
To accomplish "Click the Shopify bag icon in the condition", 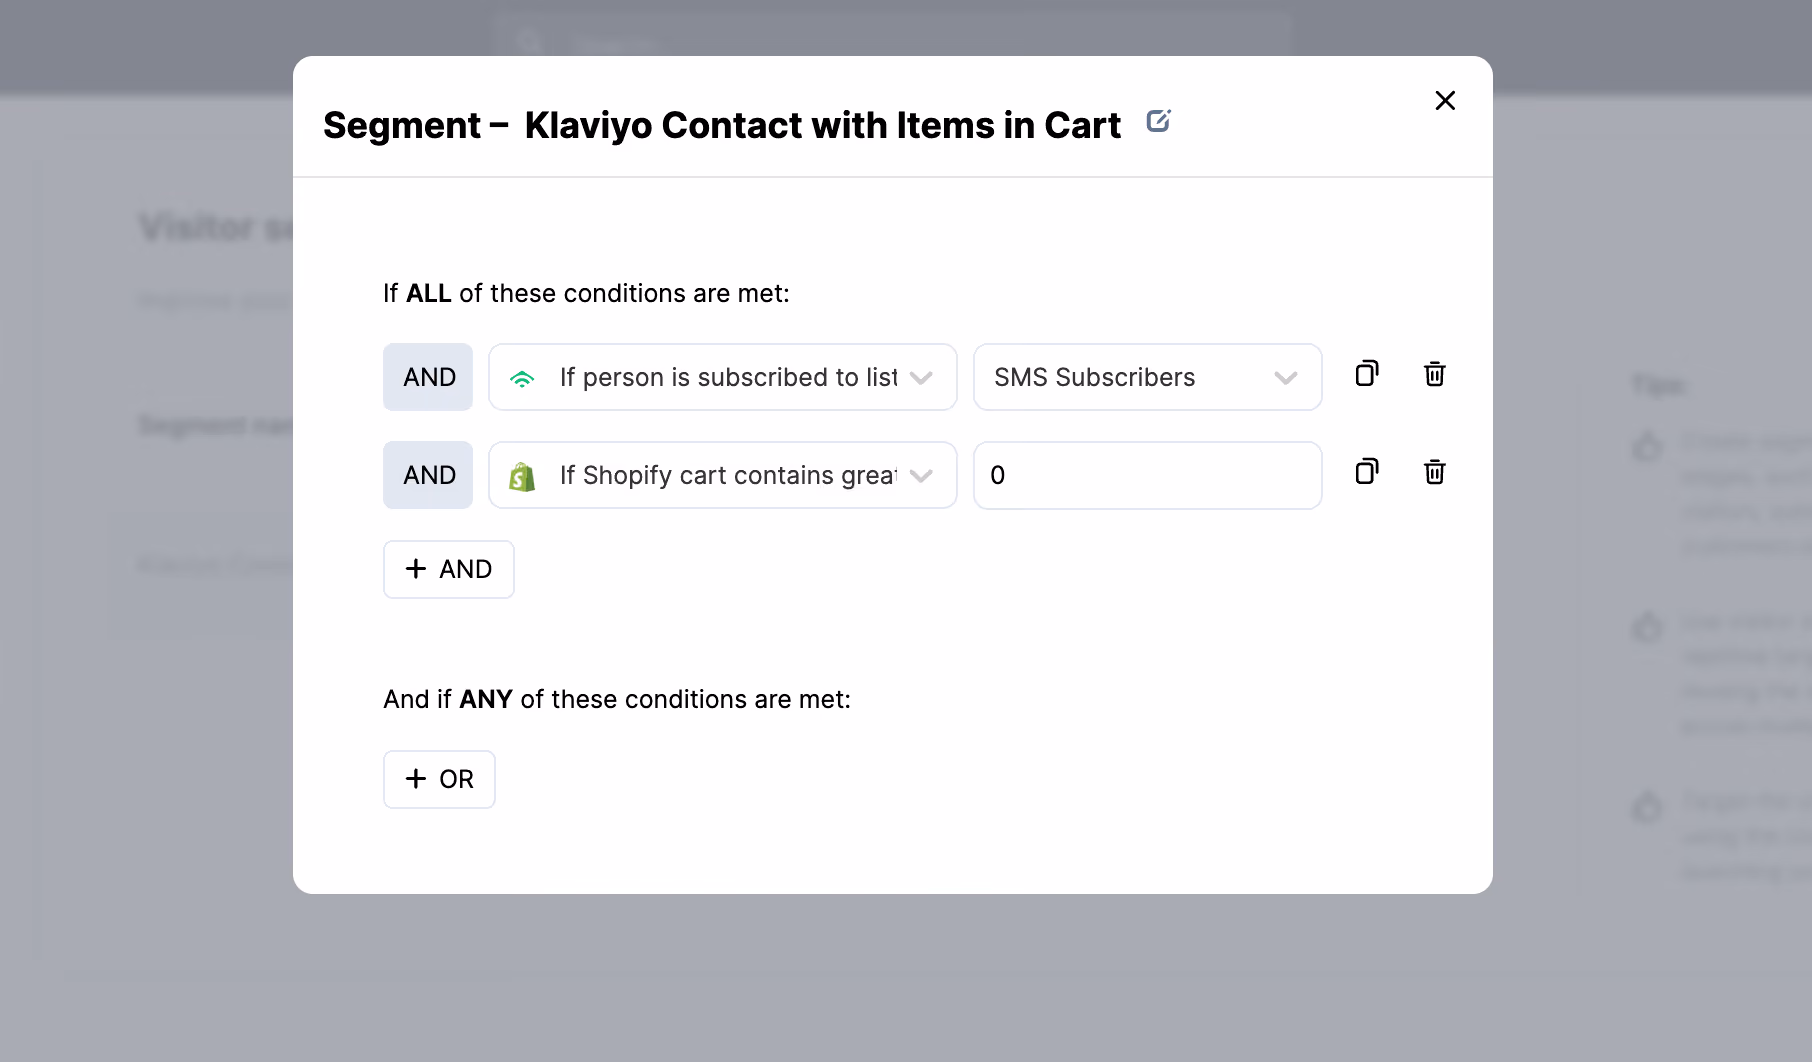I will [522, 476].
